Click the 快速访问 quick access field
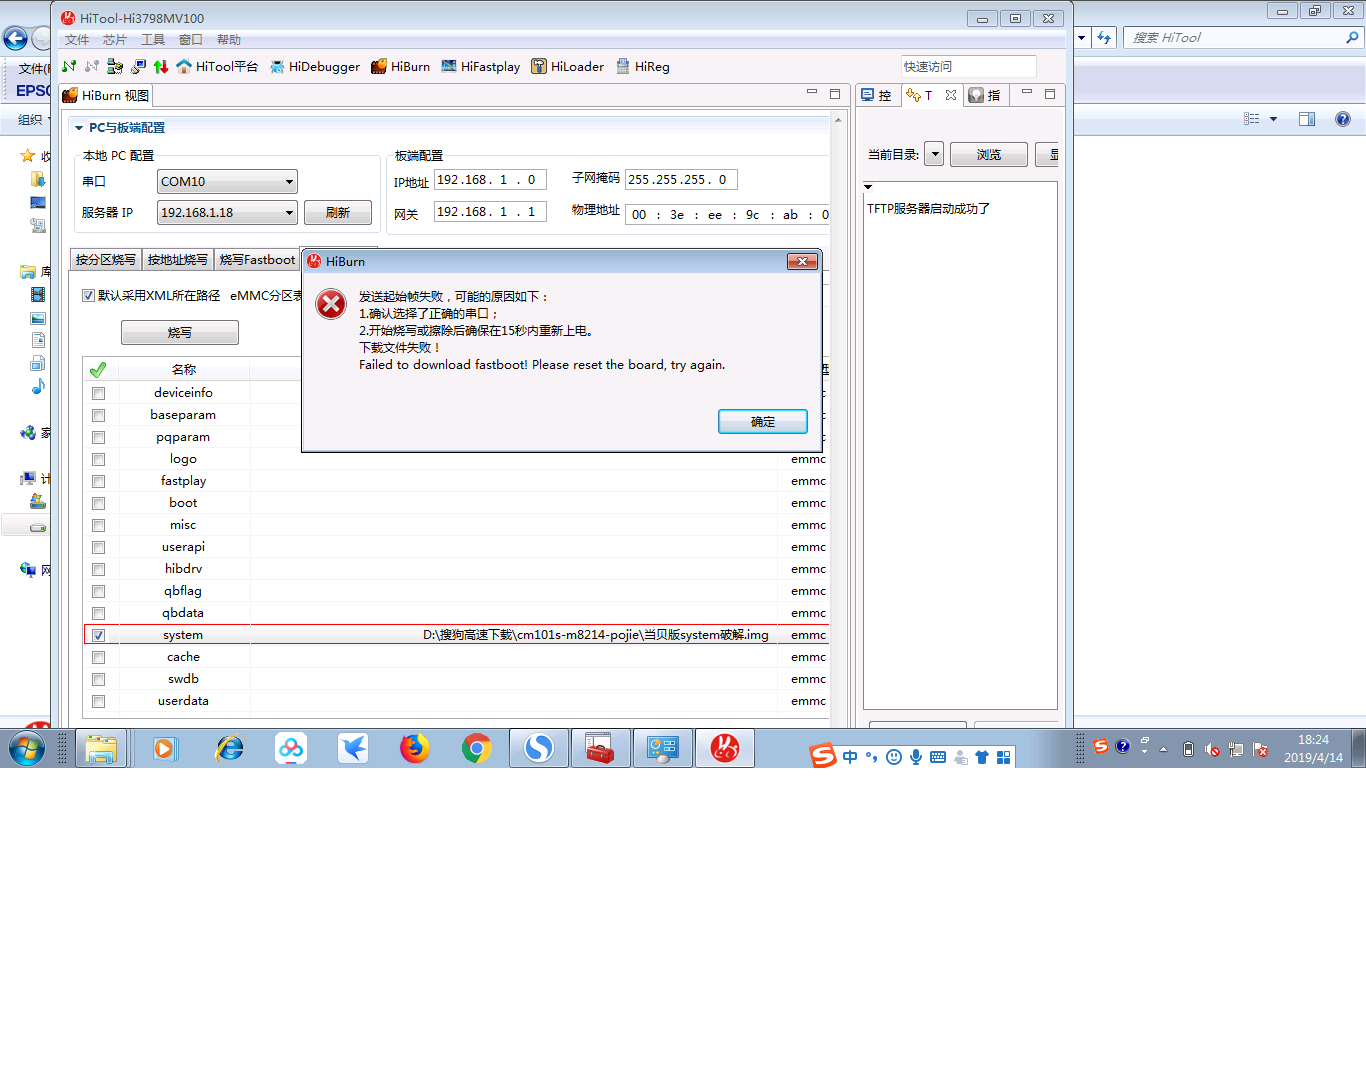The height and width of the screenshot is (1080, 1366). click(x=968, y=67)
